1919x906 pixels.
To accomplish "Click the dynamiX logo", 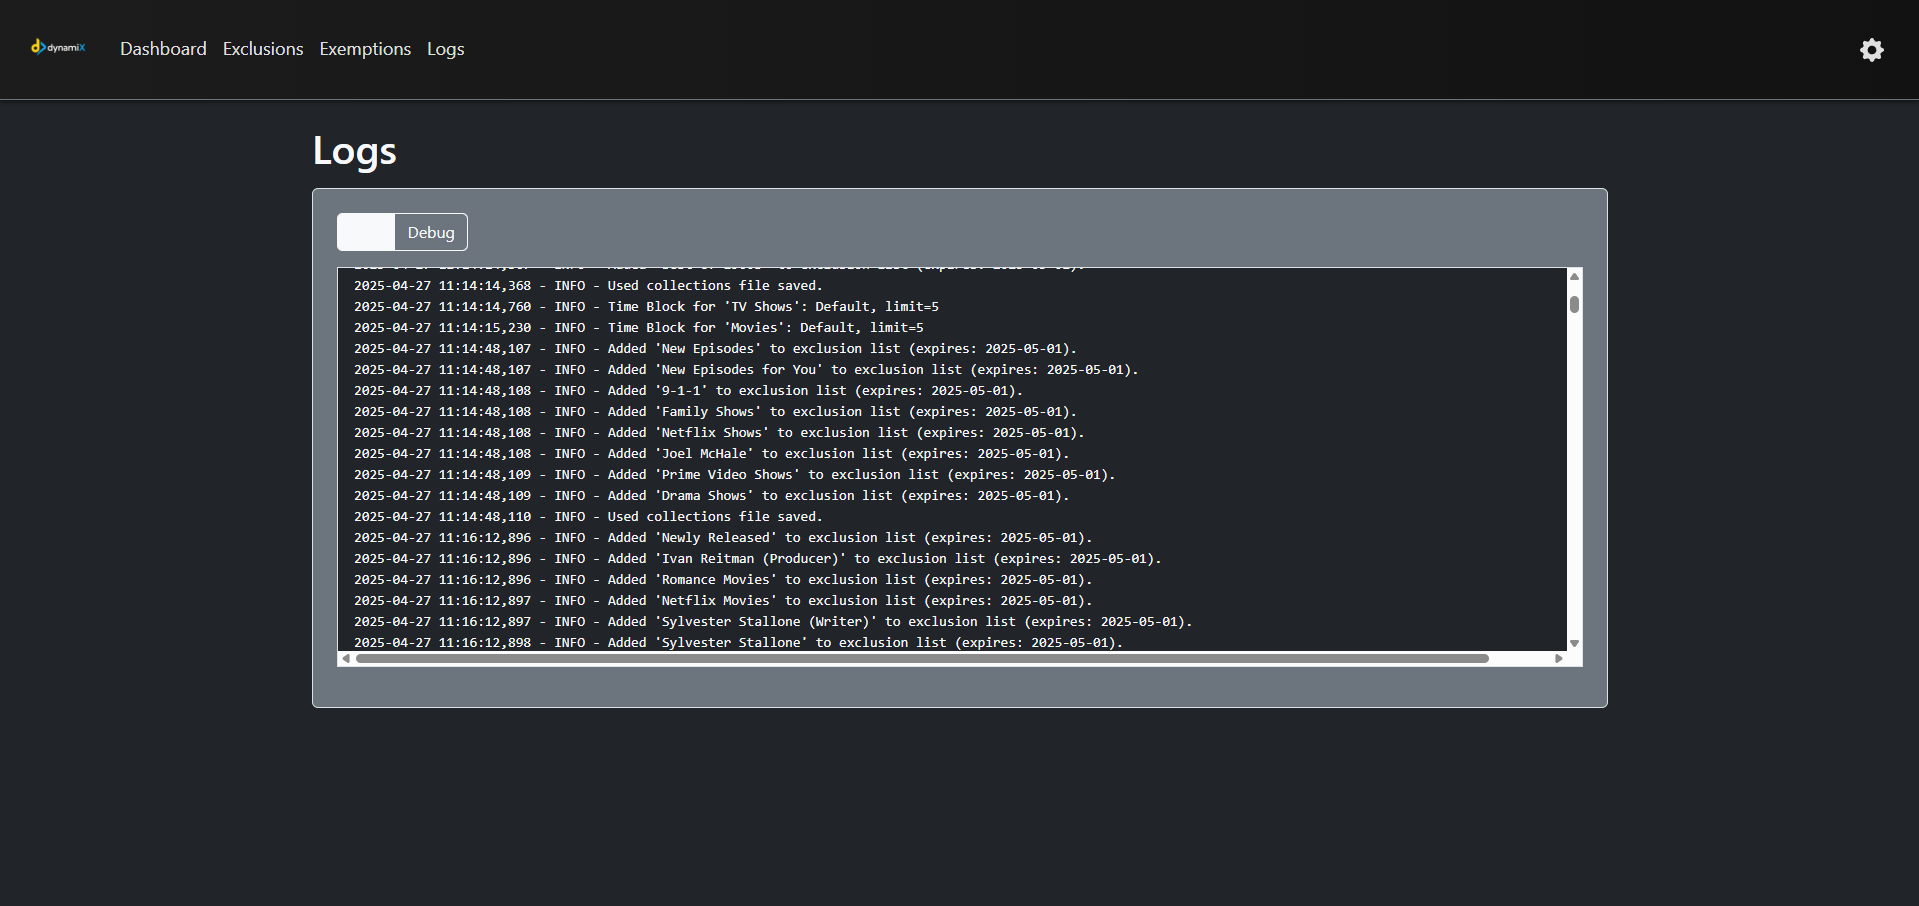I will pos(58,47).
